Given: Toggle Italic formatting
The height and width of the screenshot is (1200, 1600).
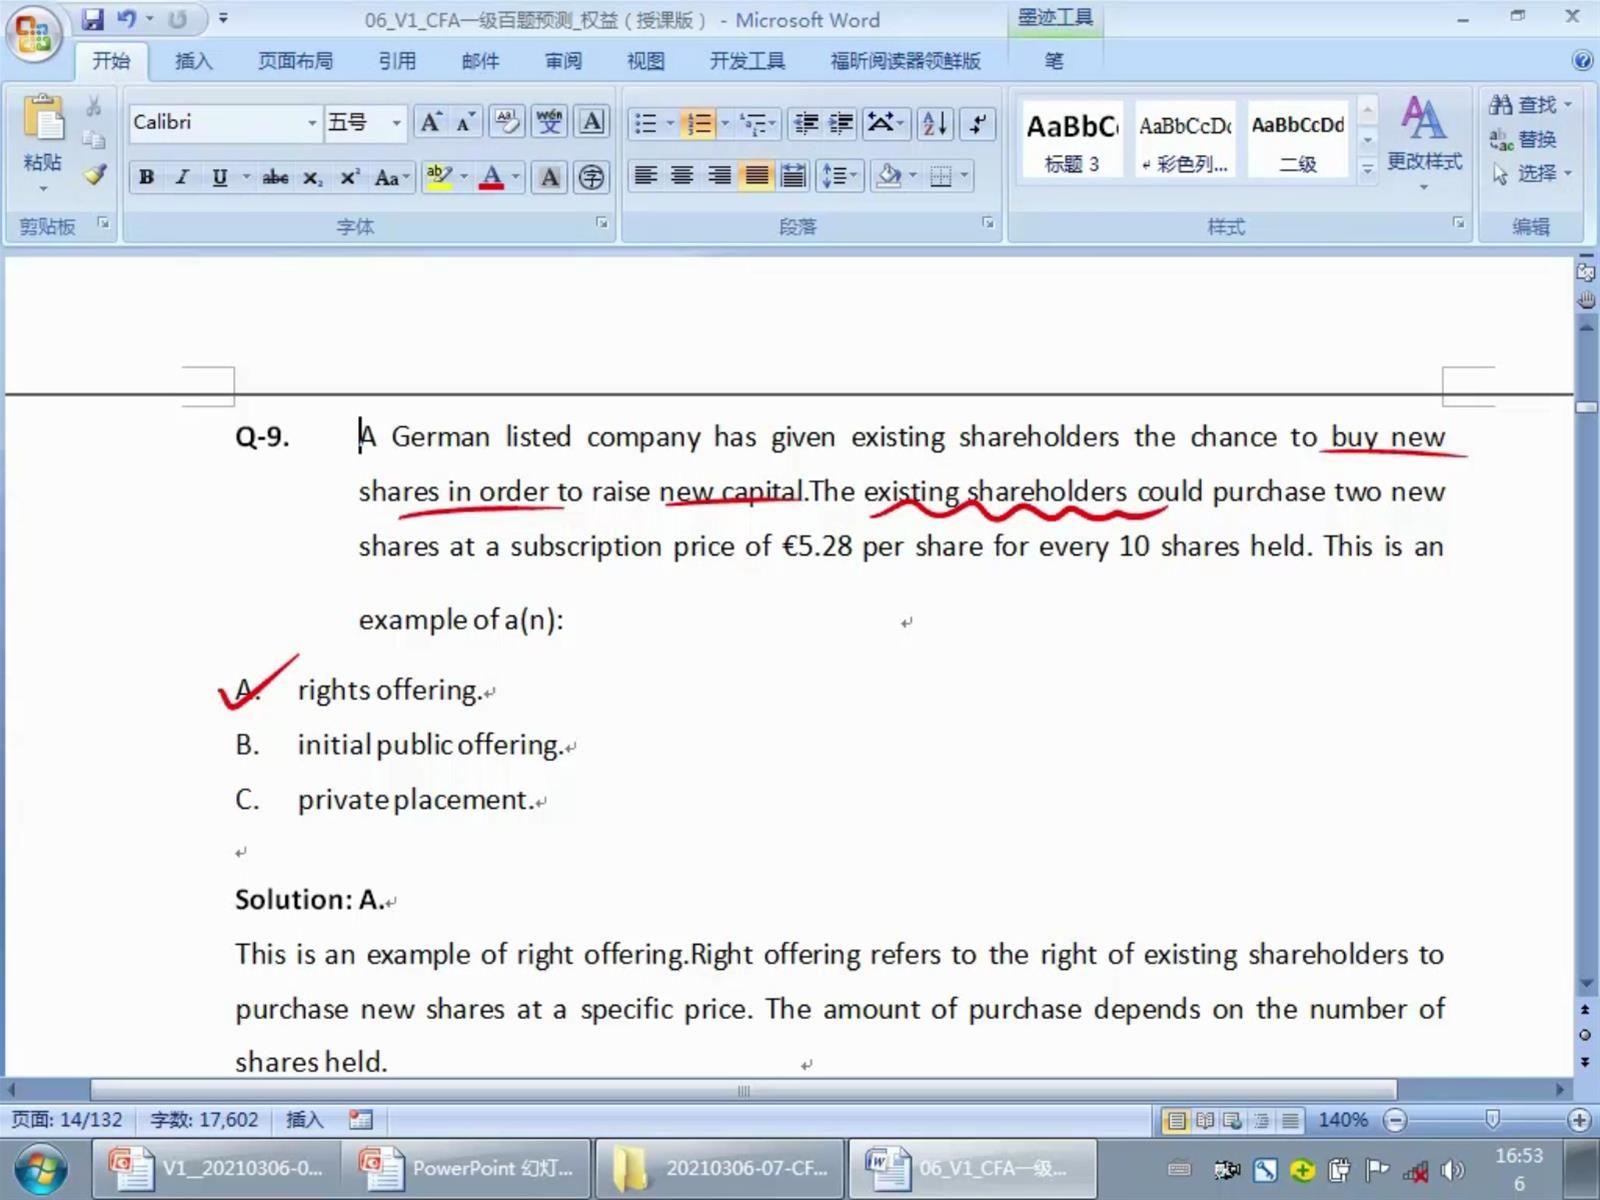Looking at the screenshot, I should [182, 177].
